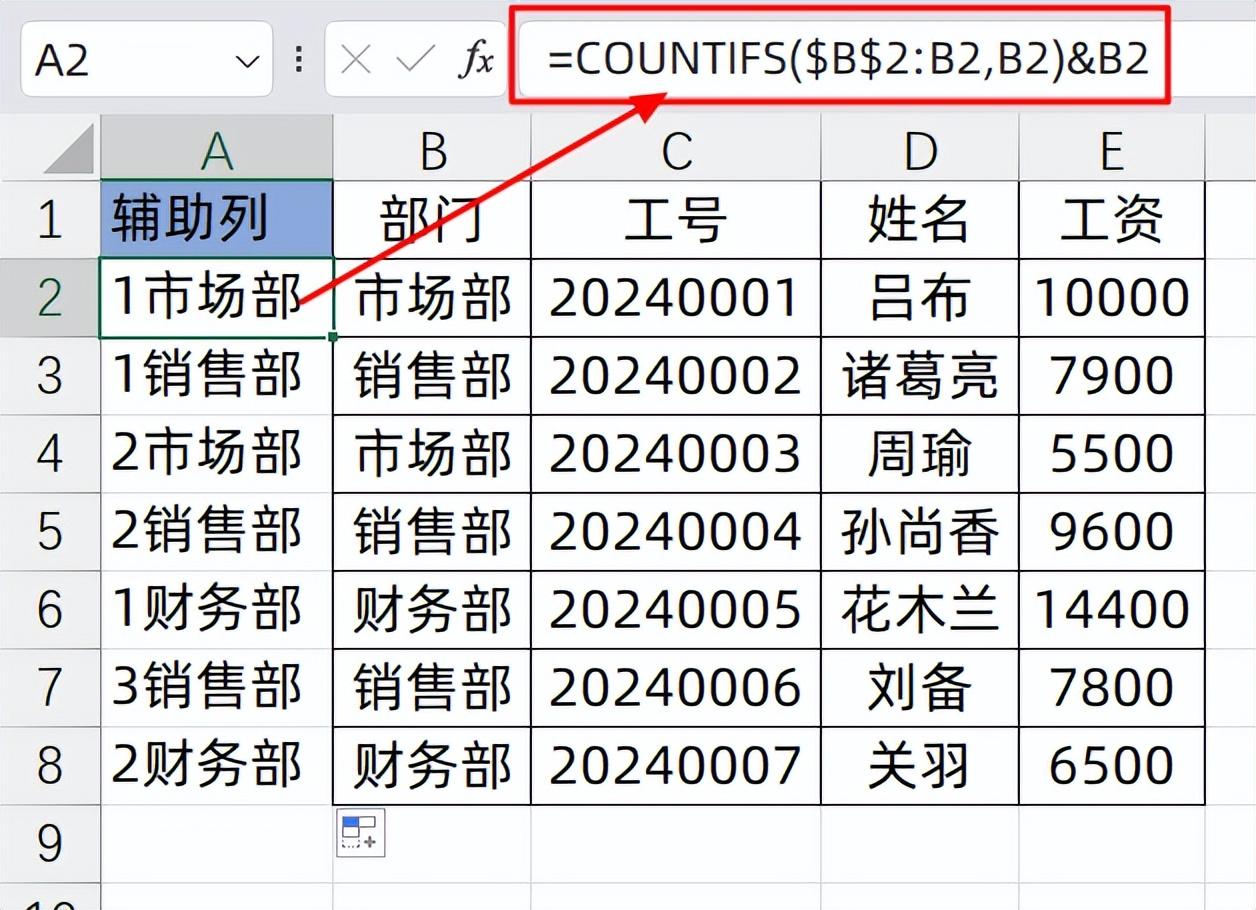Select the name cell 吕布
This screenshot has height=910, width=1256.
919,297
